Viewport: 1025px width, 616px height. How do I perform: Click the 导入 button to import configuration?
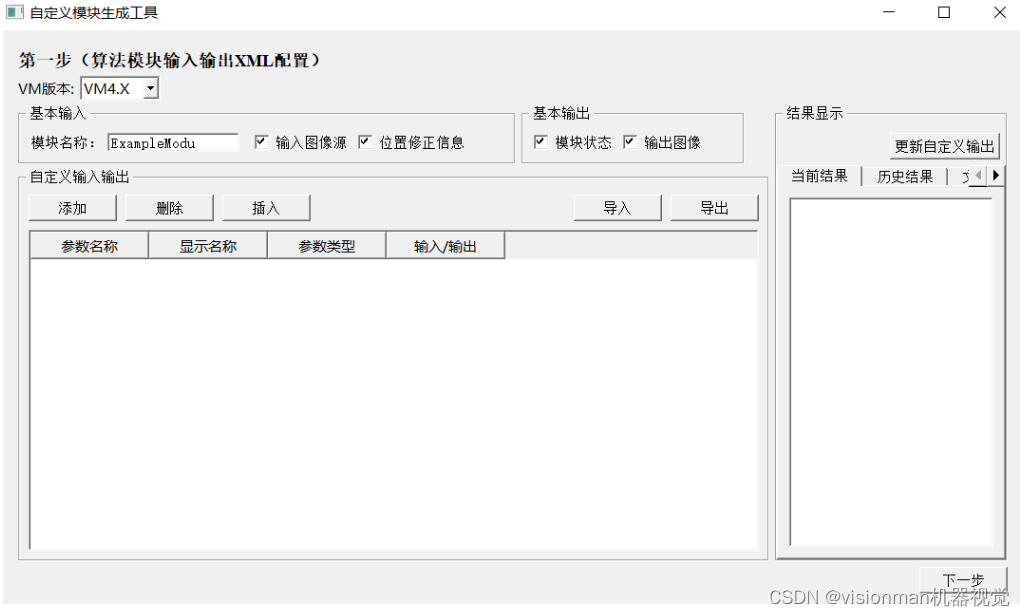617,207
